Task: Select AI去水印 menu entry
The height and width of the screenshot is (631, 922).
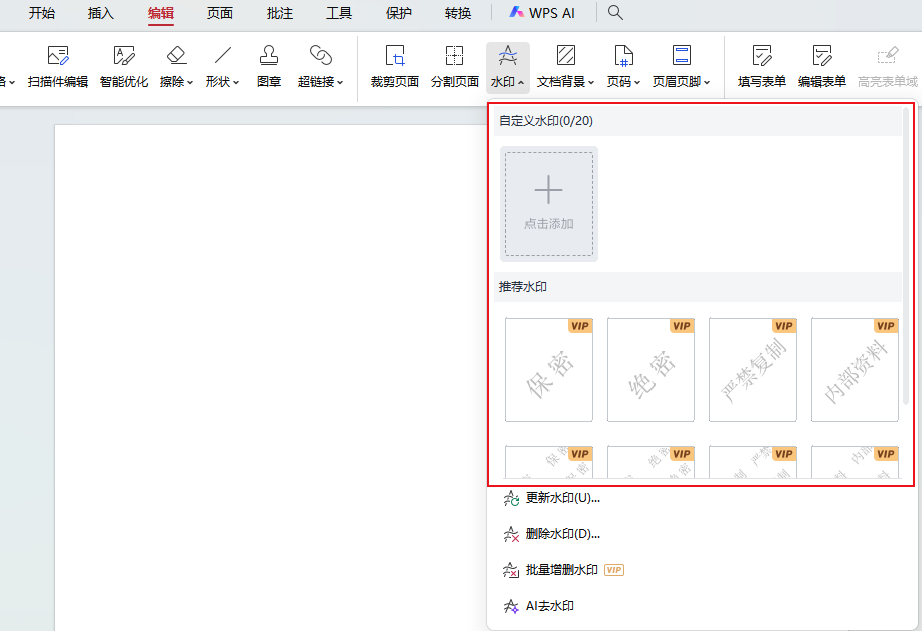Action: pyautogui.click(x=538, y=606)
